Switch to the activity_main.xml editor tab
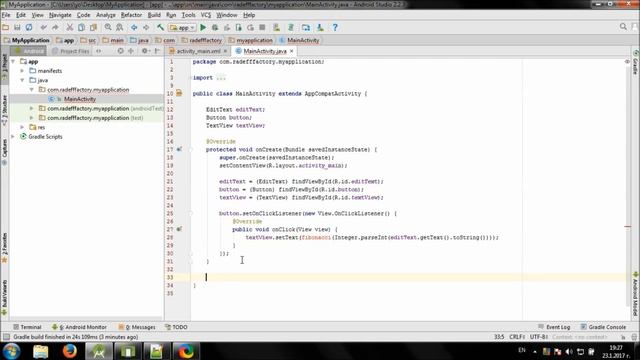640x360 pixels. coord(198,51)
